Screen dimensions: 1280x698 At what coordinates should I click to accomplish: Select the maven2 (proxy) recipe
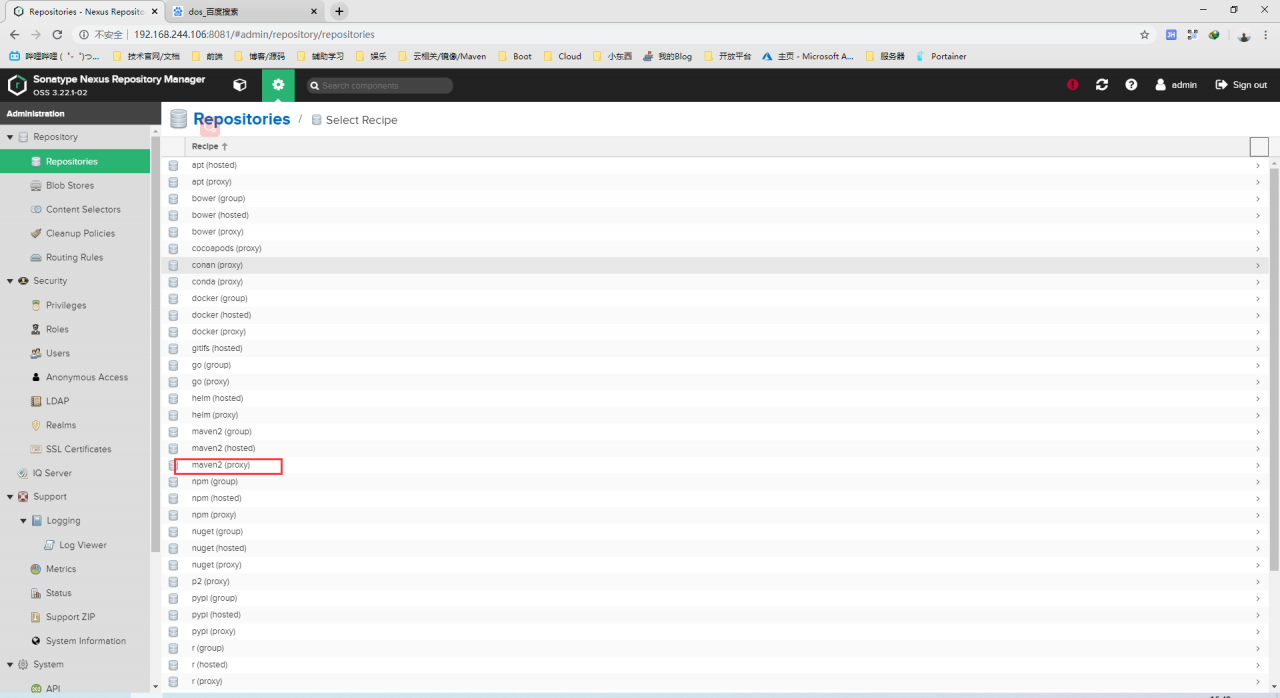pyautogui.click(x=715, y=465)
